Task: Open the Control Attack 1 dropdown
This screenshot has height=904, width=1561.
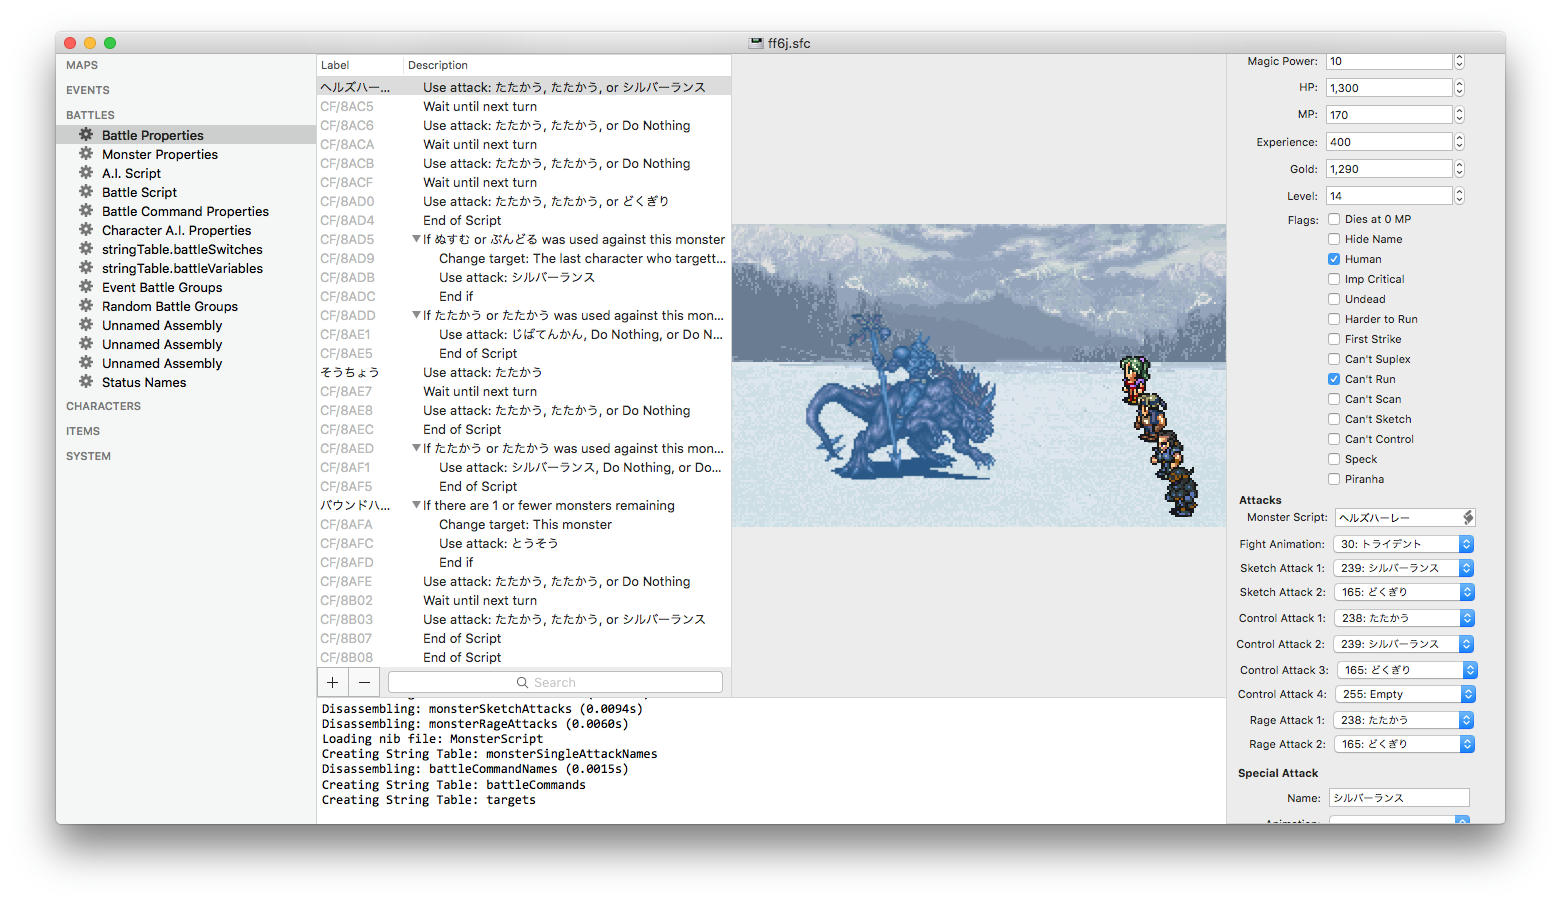Action: pyautogui.click(x=1404, y=618)
